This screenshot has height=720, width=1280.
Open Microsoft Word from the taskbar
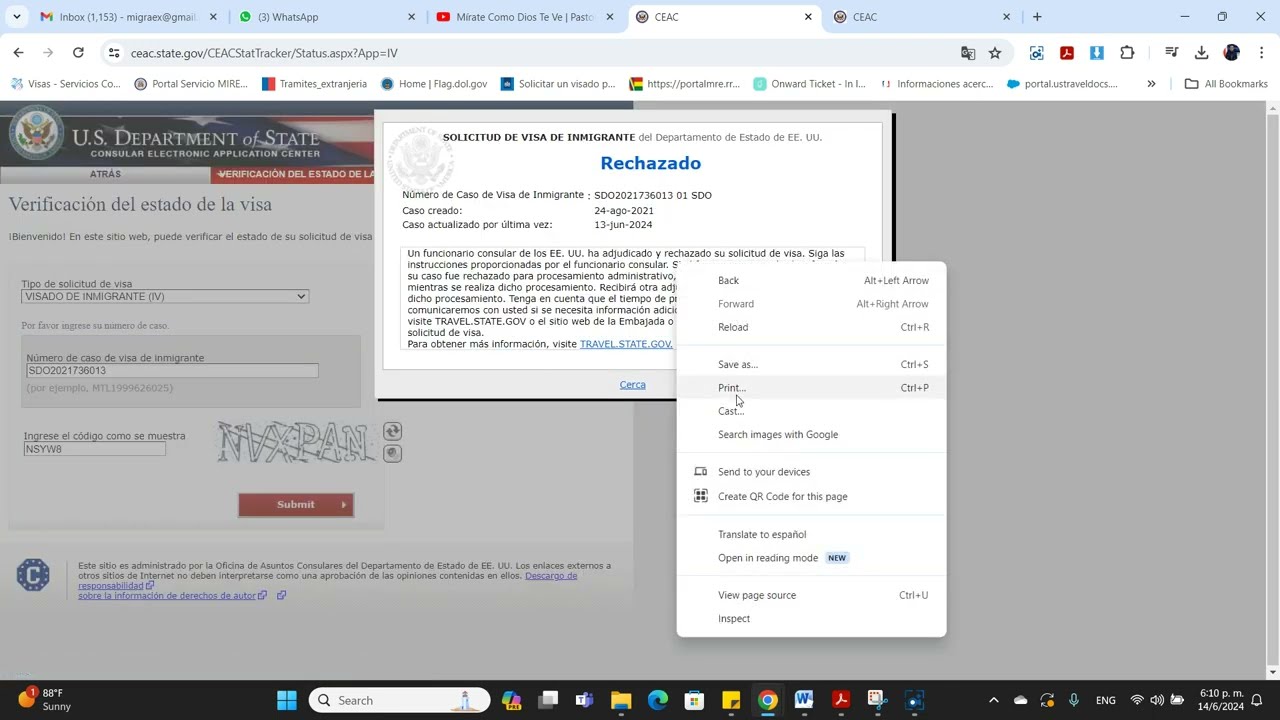(x=804, y=700)
